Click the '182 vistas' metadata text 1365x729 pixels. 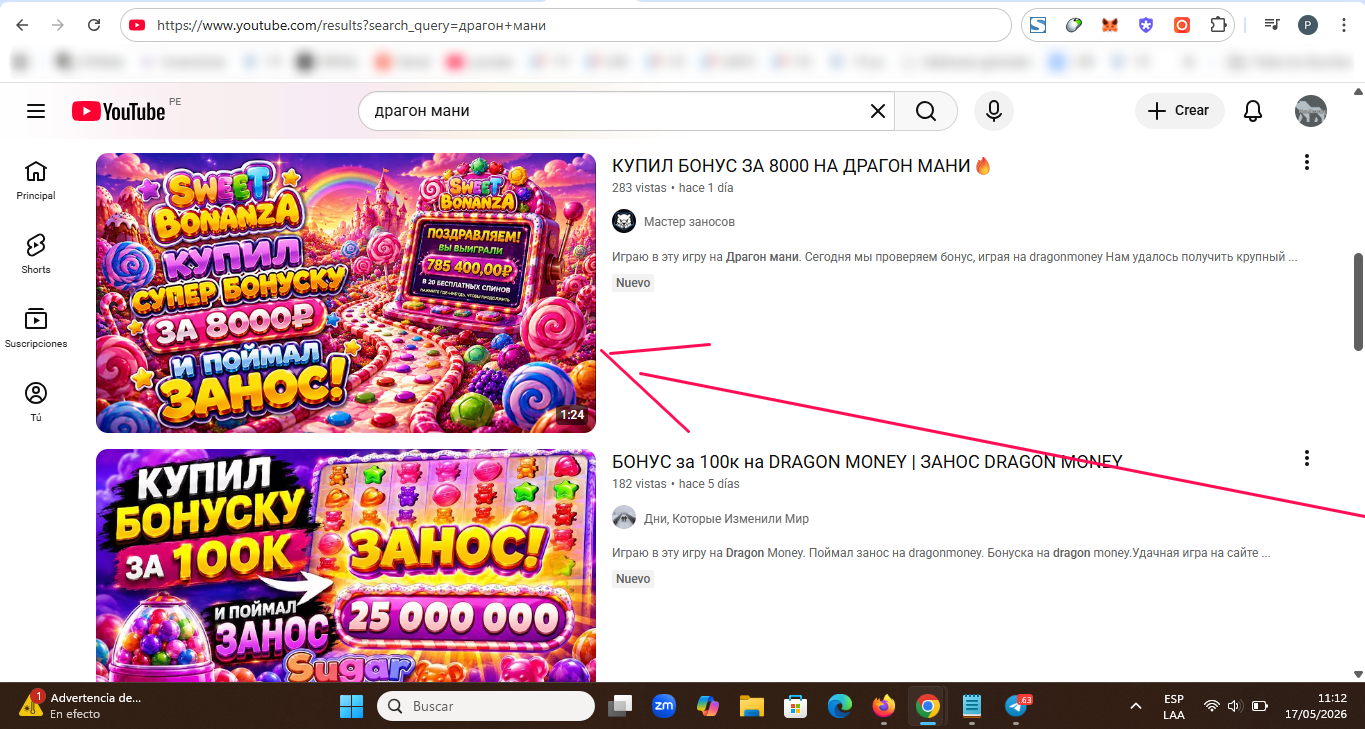tap(639, 484)
